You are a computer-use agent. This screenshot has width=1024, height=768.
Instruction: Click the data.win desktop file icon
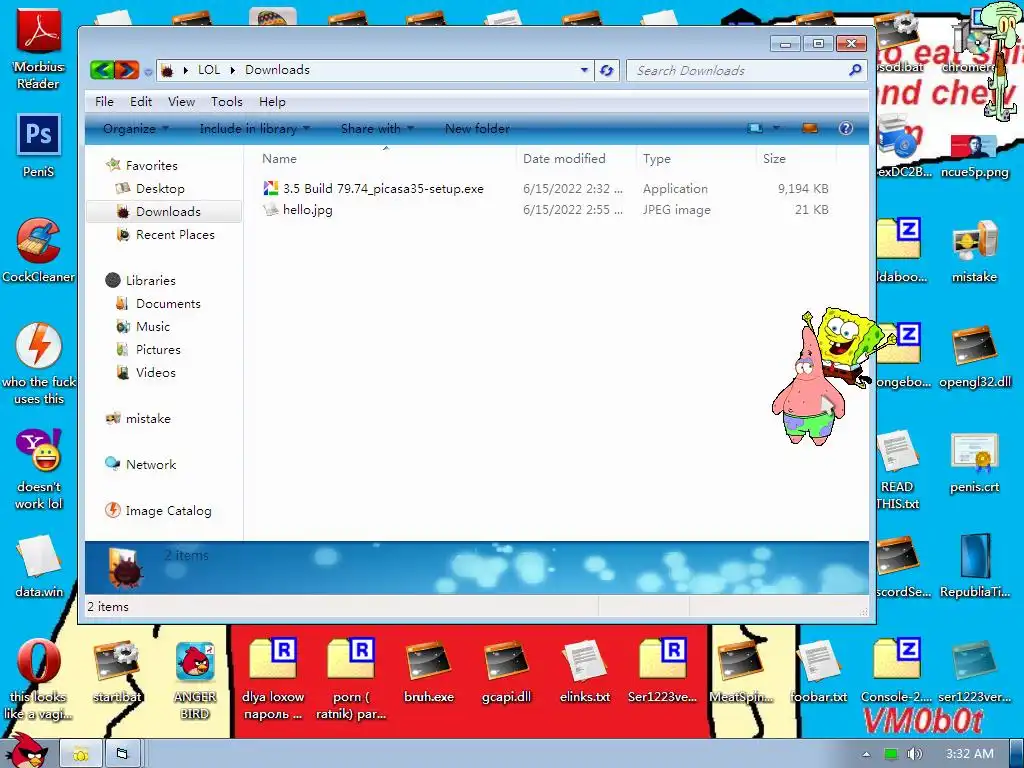[x=39, y=566]
